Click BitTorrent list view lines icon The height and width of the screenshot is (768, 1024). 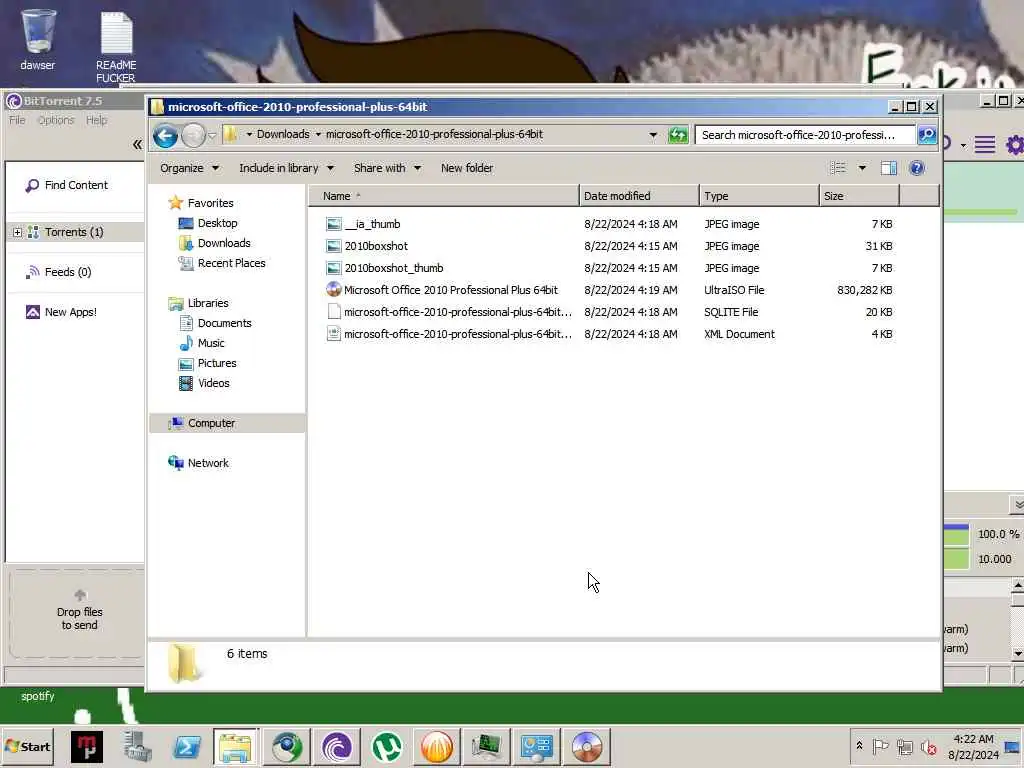tap(984, 144)
